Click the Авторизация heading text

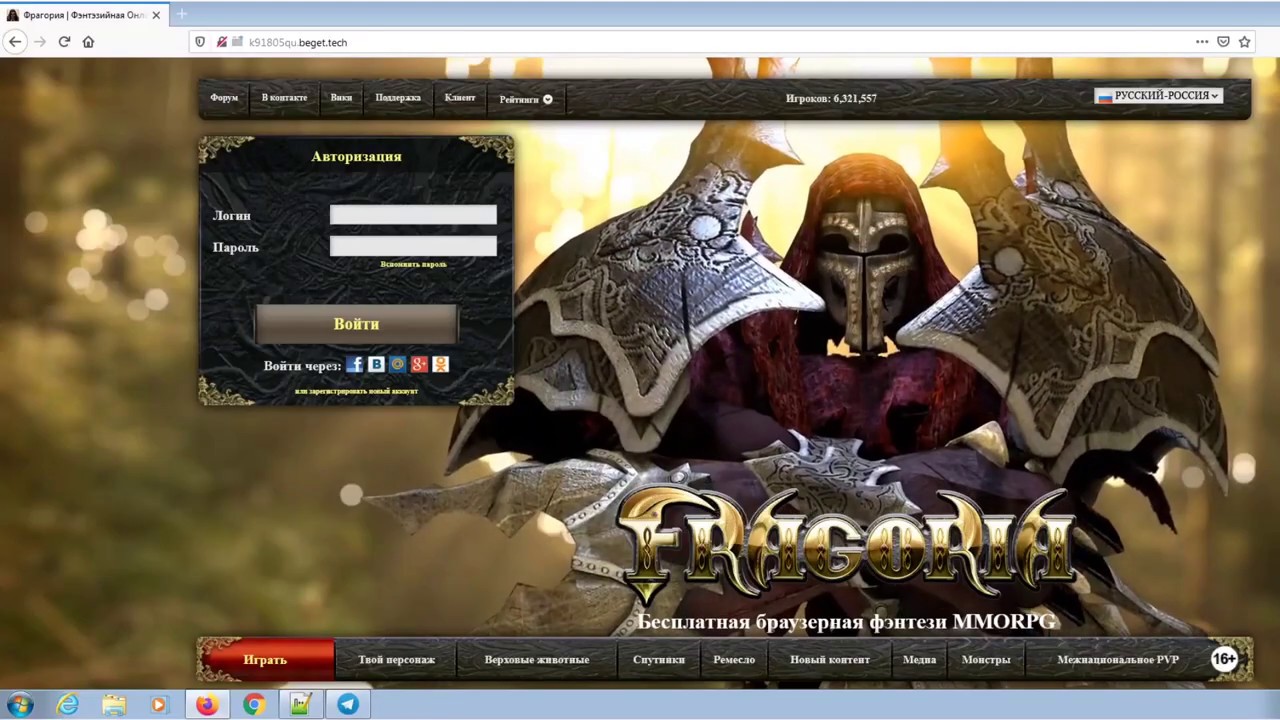click(356, 156)
